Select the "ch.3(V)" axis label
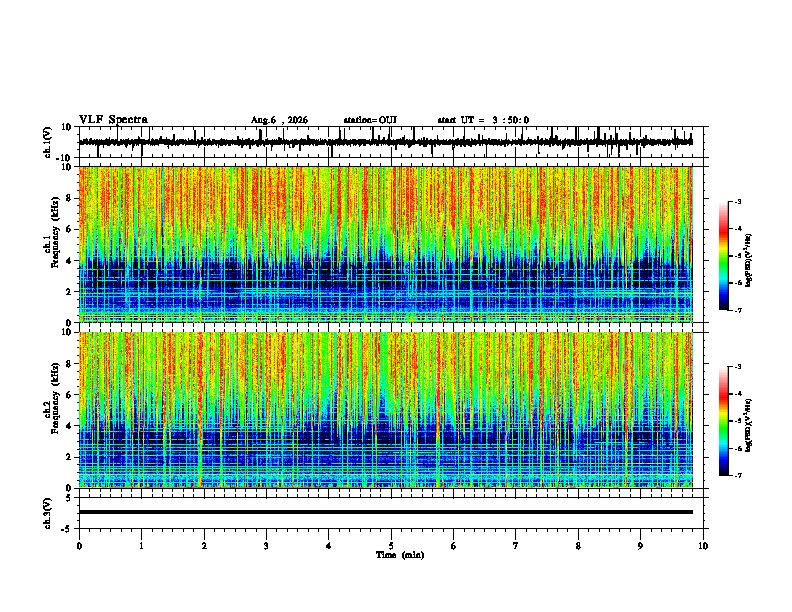792x612 pixels. 48,514
